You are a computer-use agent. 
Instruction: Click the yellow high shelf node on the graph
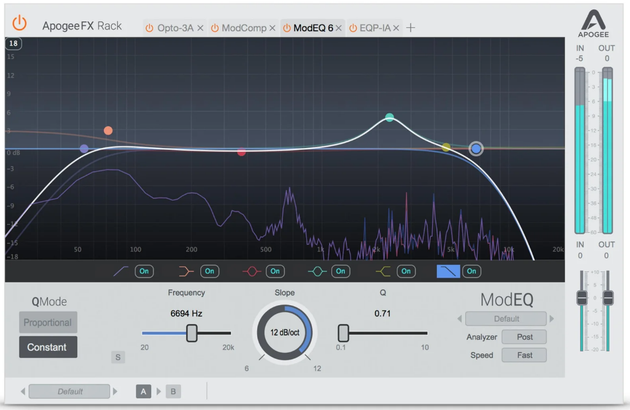click(x=446, y=147)
